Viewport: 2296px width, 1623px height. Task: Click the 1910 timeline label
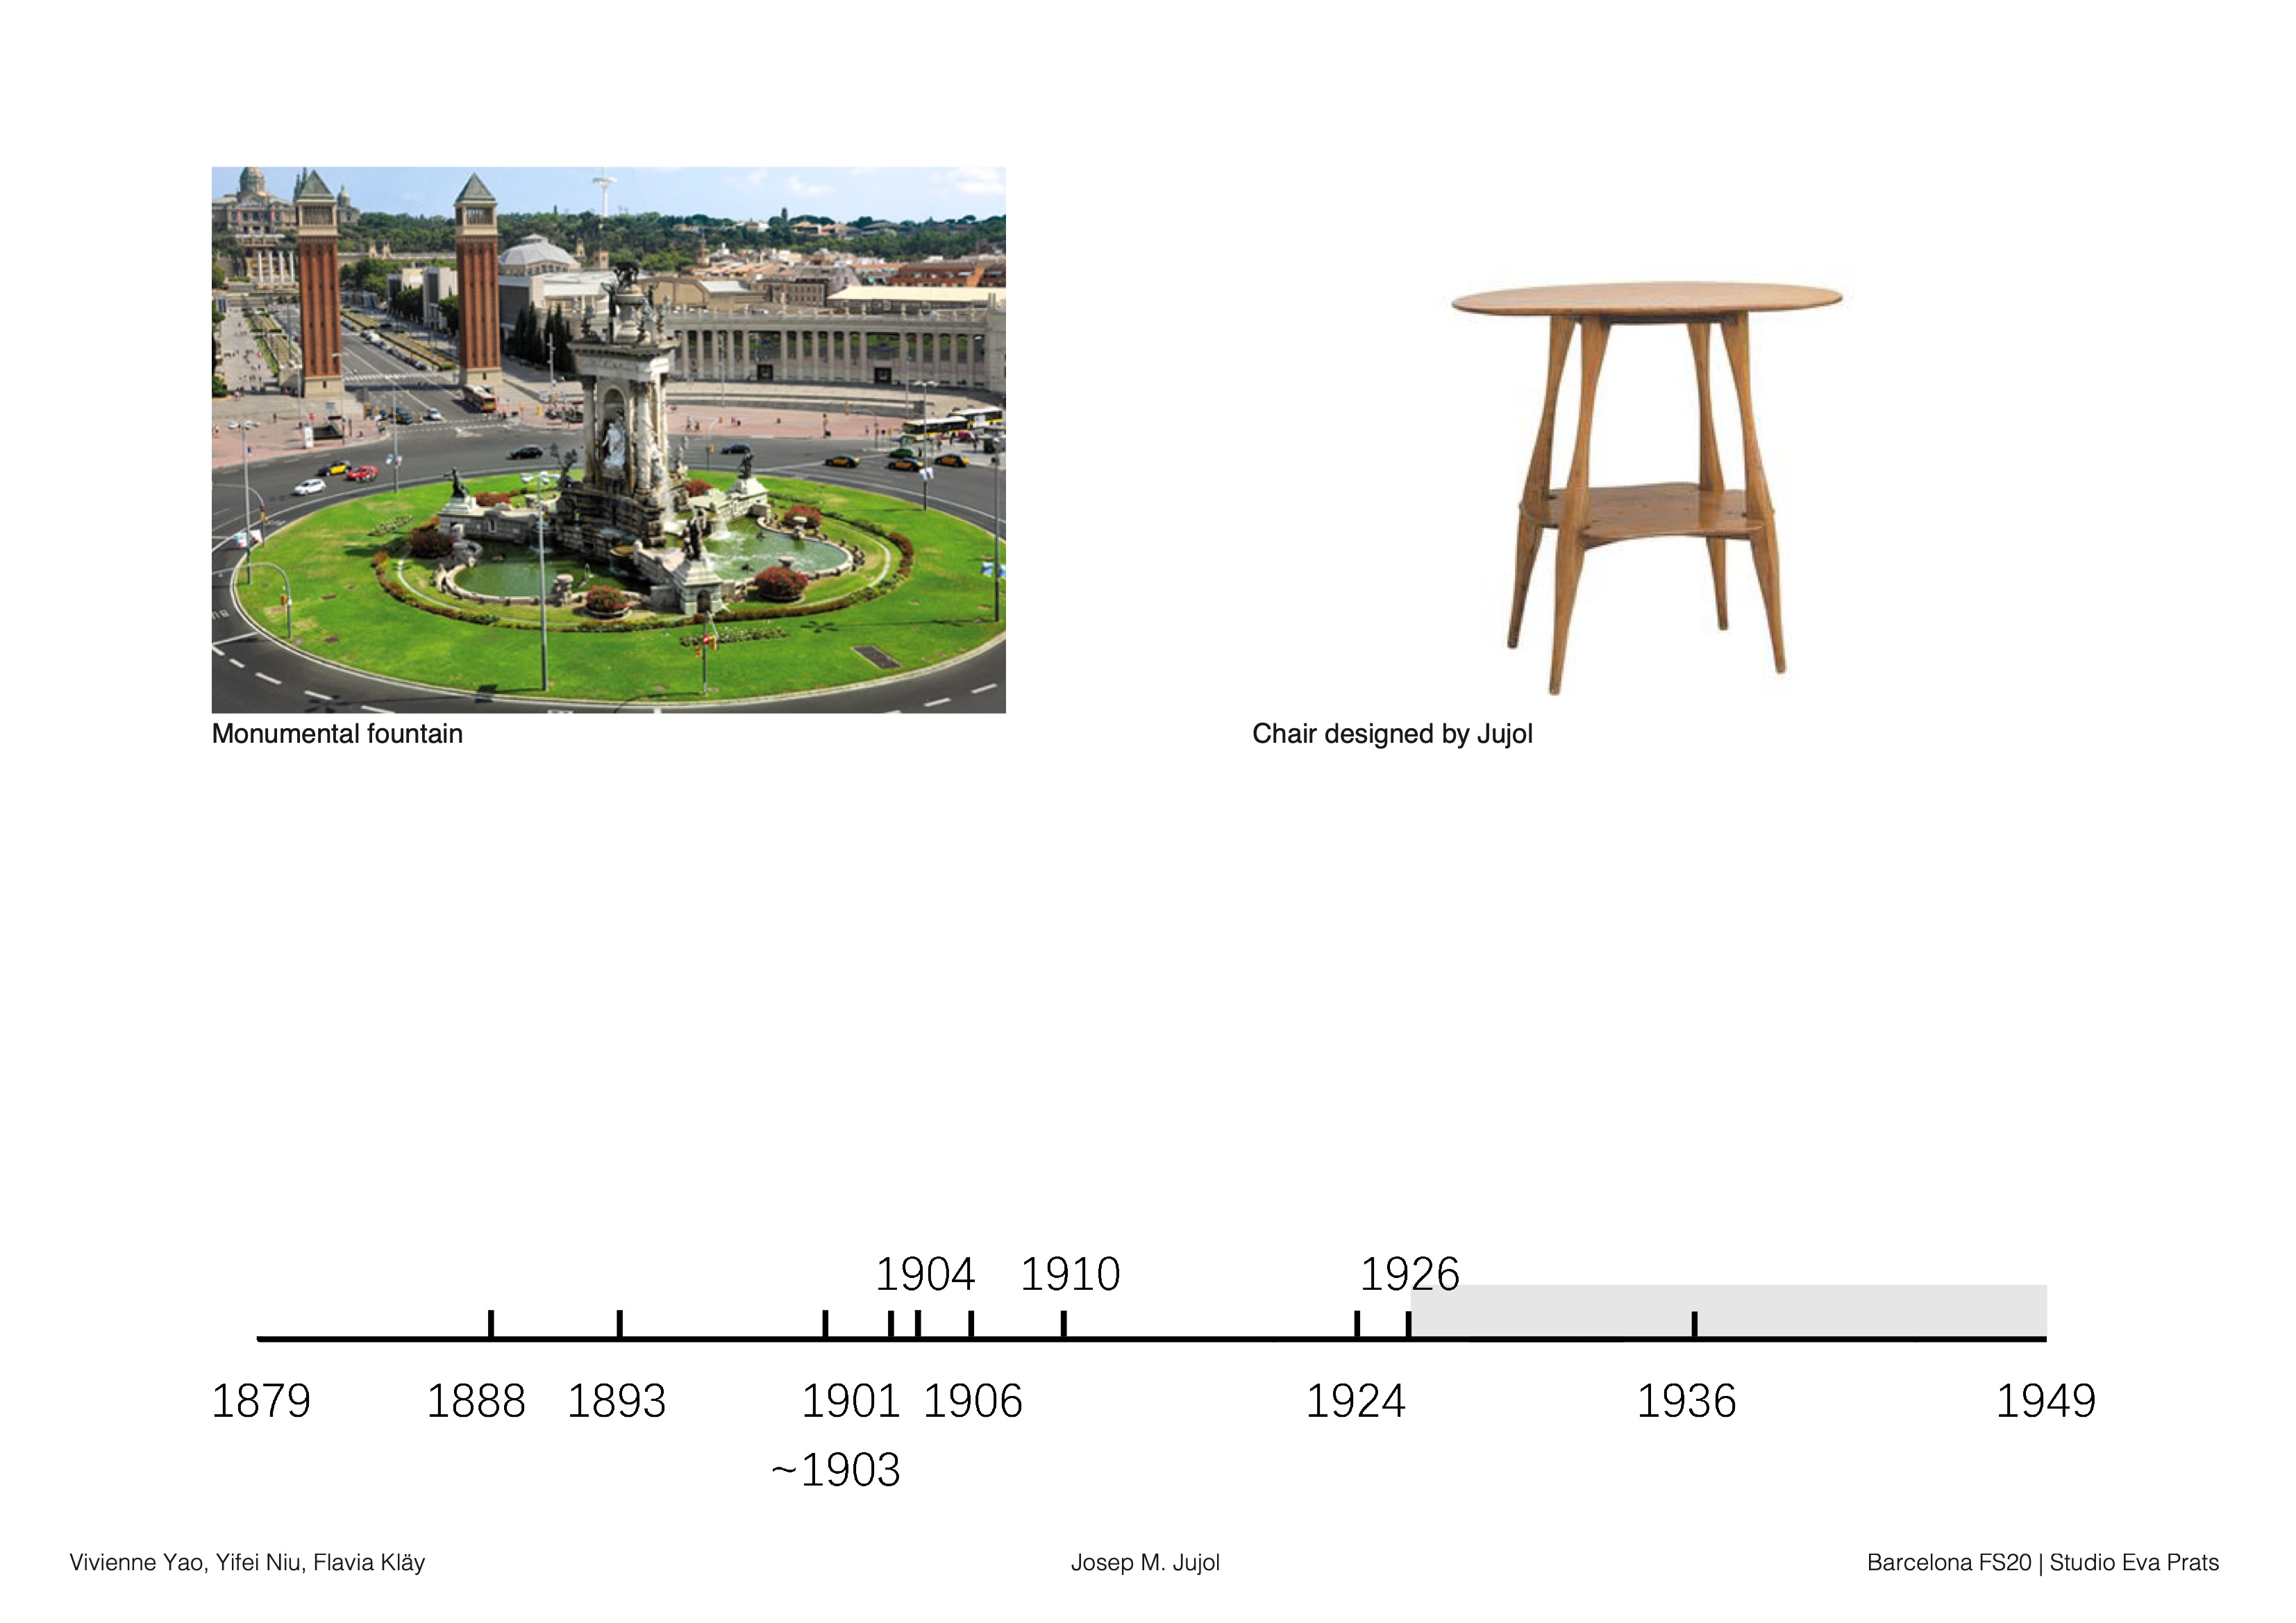(1070, 1274)
